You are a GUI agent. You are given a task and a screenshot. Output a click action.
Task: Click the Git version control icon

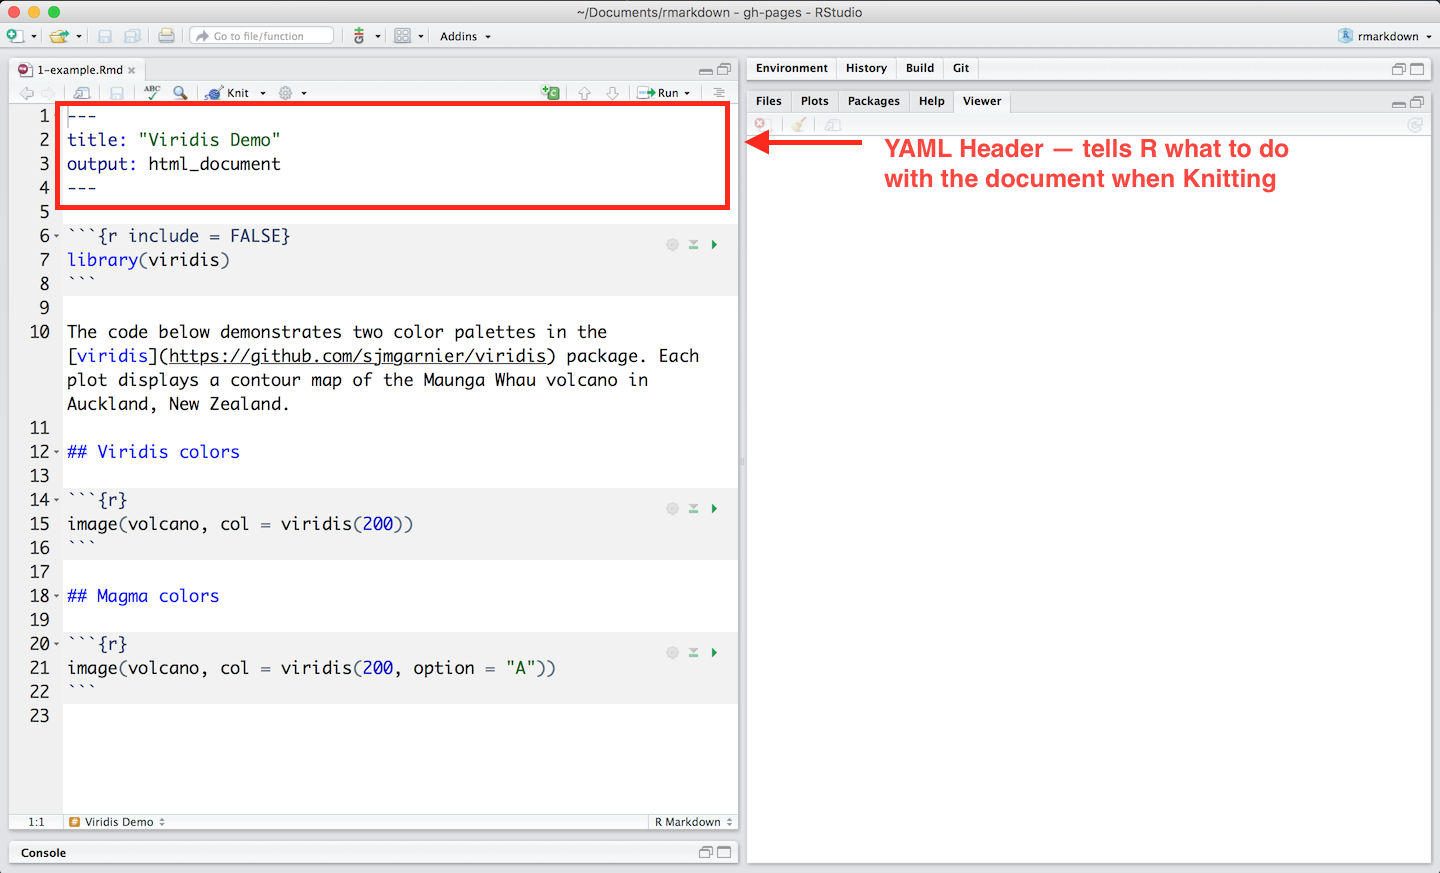click(x=359, y=36)
